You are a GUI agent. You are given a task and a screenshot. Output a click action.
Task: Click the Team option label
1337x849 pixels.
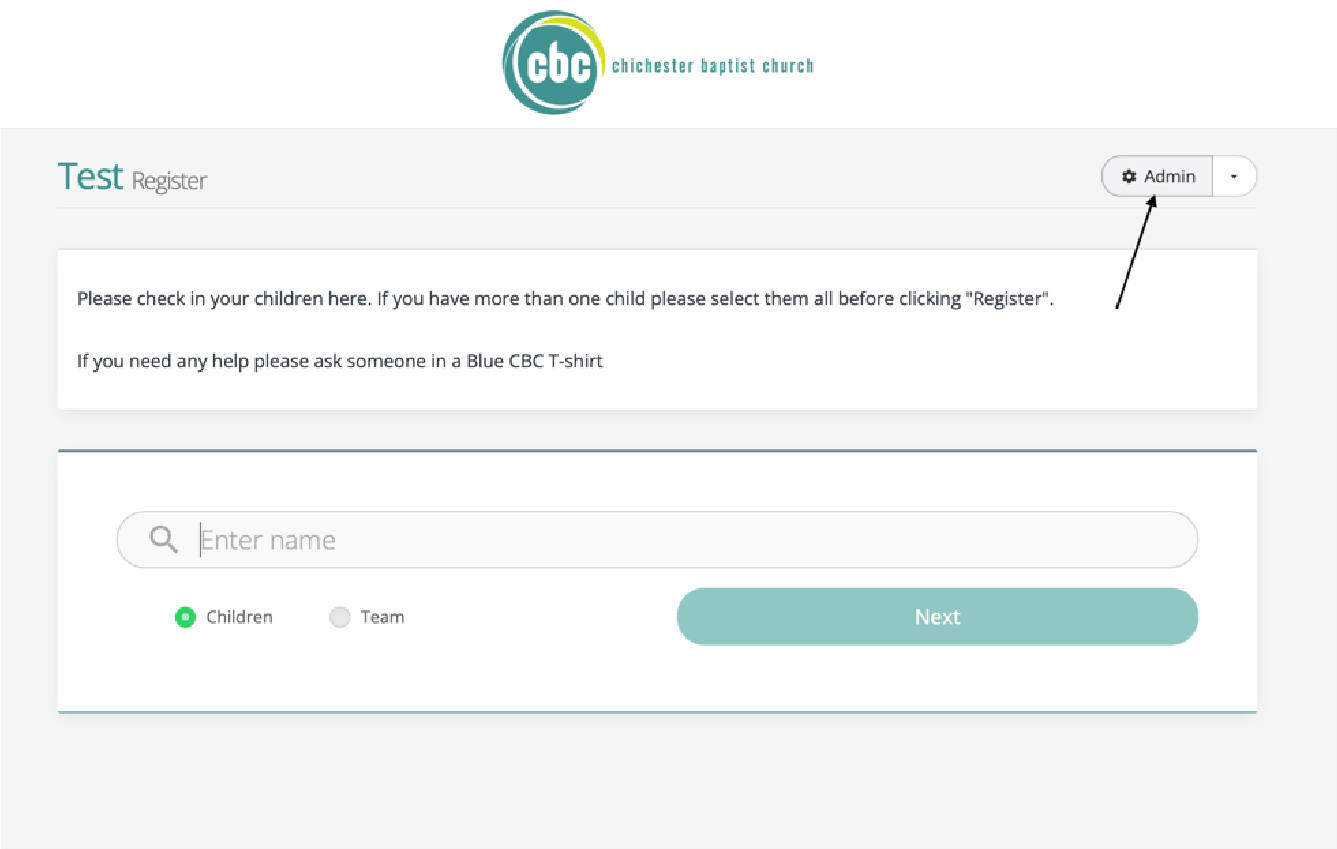pos(382,617)
